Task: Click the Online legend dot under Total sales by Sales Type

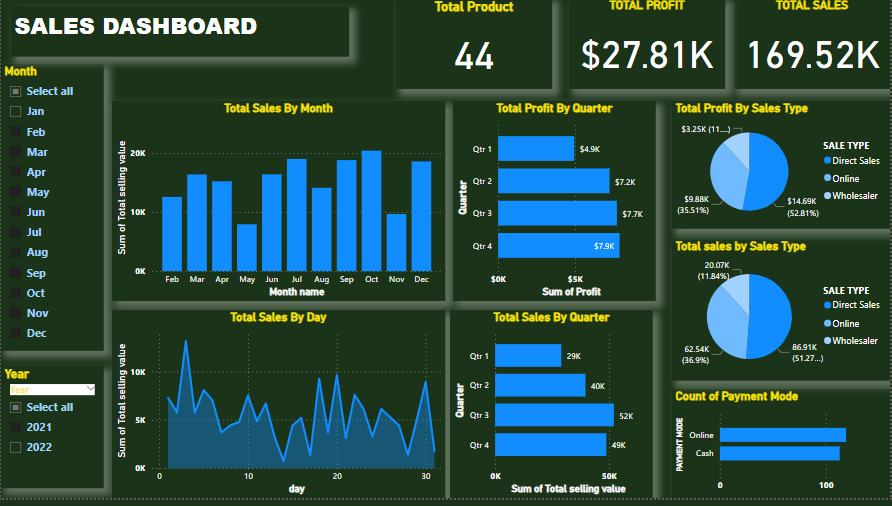Action: click(827, 323)
